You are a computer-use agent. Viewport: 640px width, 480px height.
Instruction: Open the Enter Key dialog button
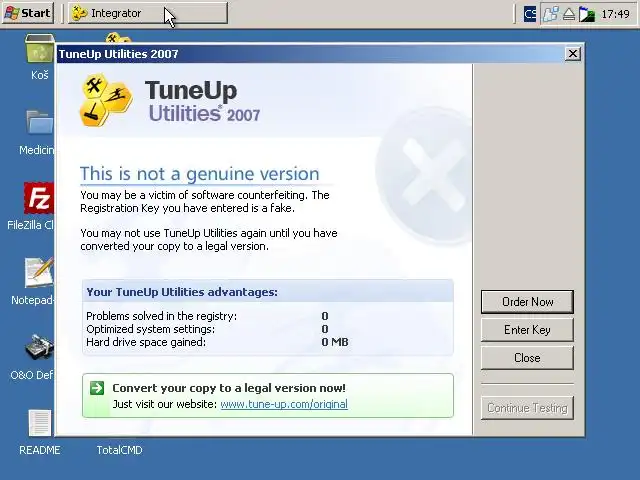pos(527,330)
